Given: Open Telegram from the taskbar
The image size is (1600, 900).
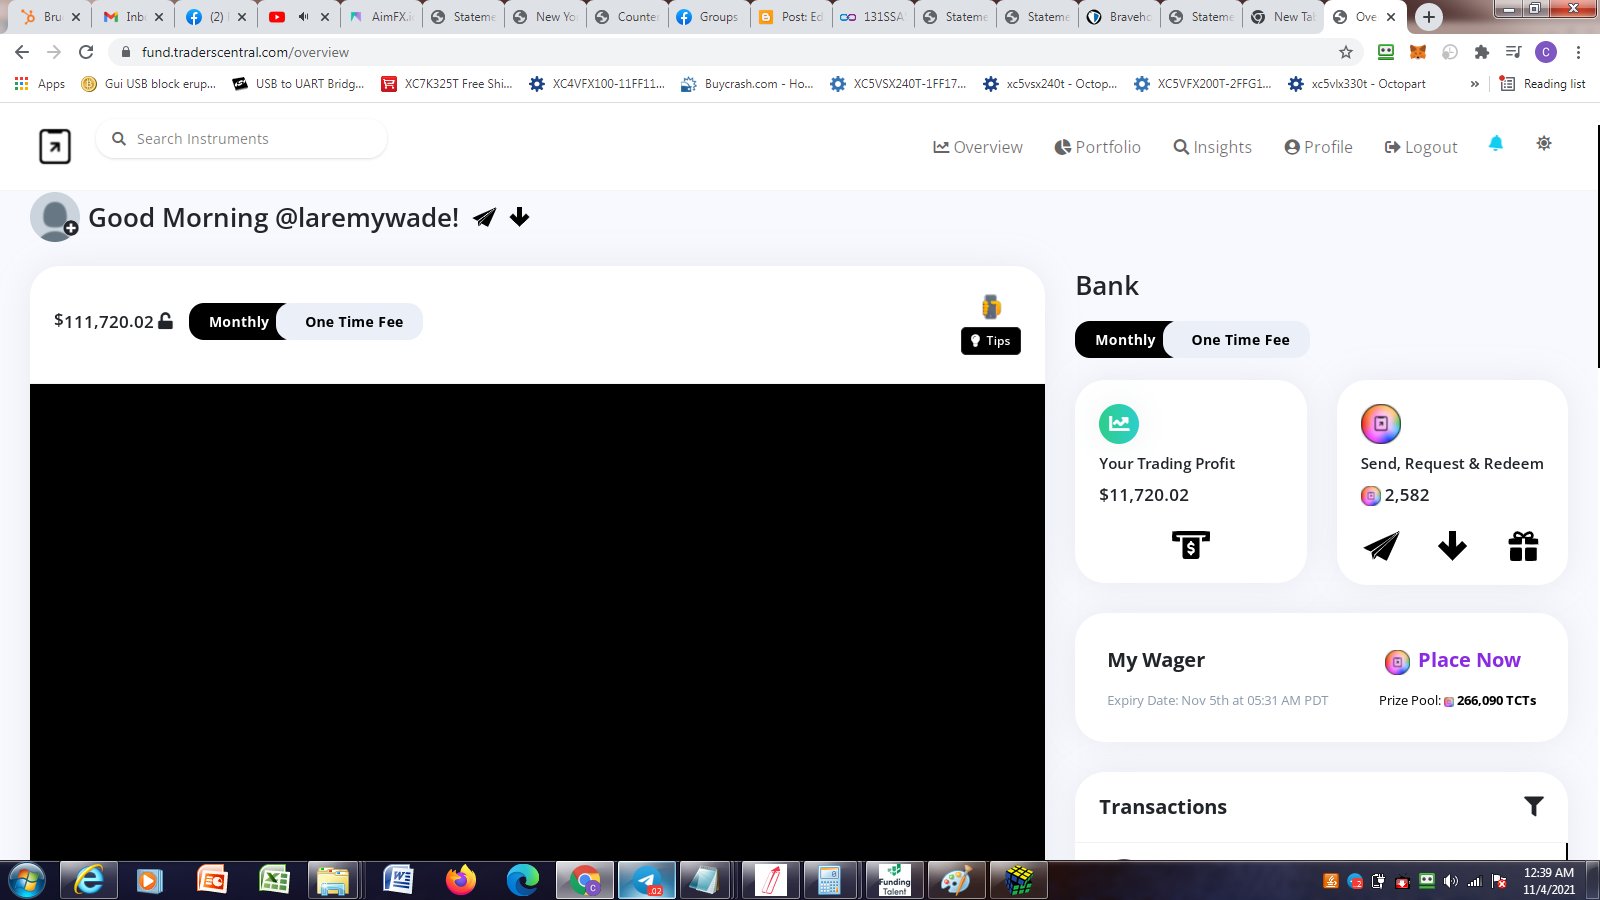Looking at the screenshot, I should point(647,880).
